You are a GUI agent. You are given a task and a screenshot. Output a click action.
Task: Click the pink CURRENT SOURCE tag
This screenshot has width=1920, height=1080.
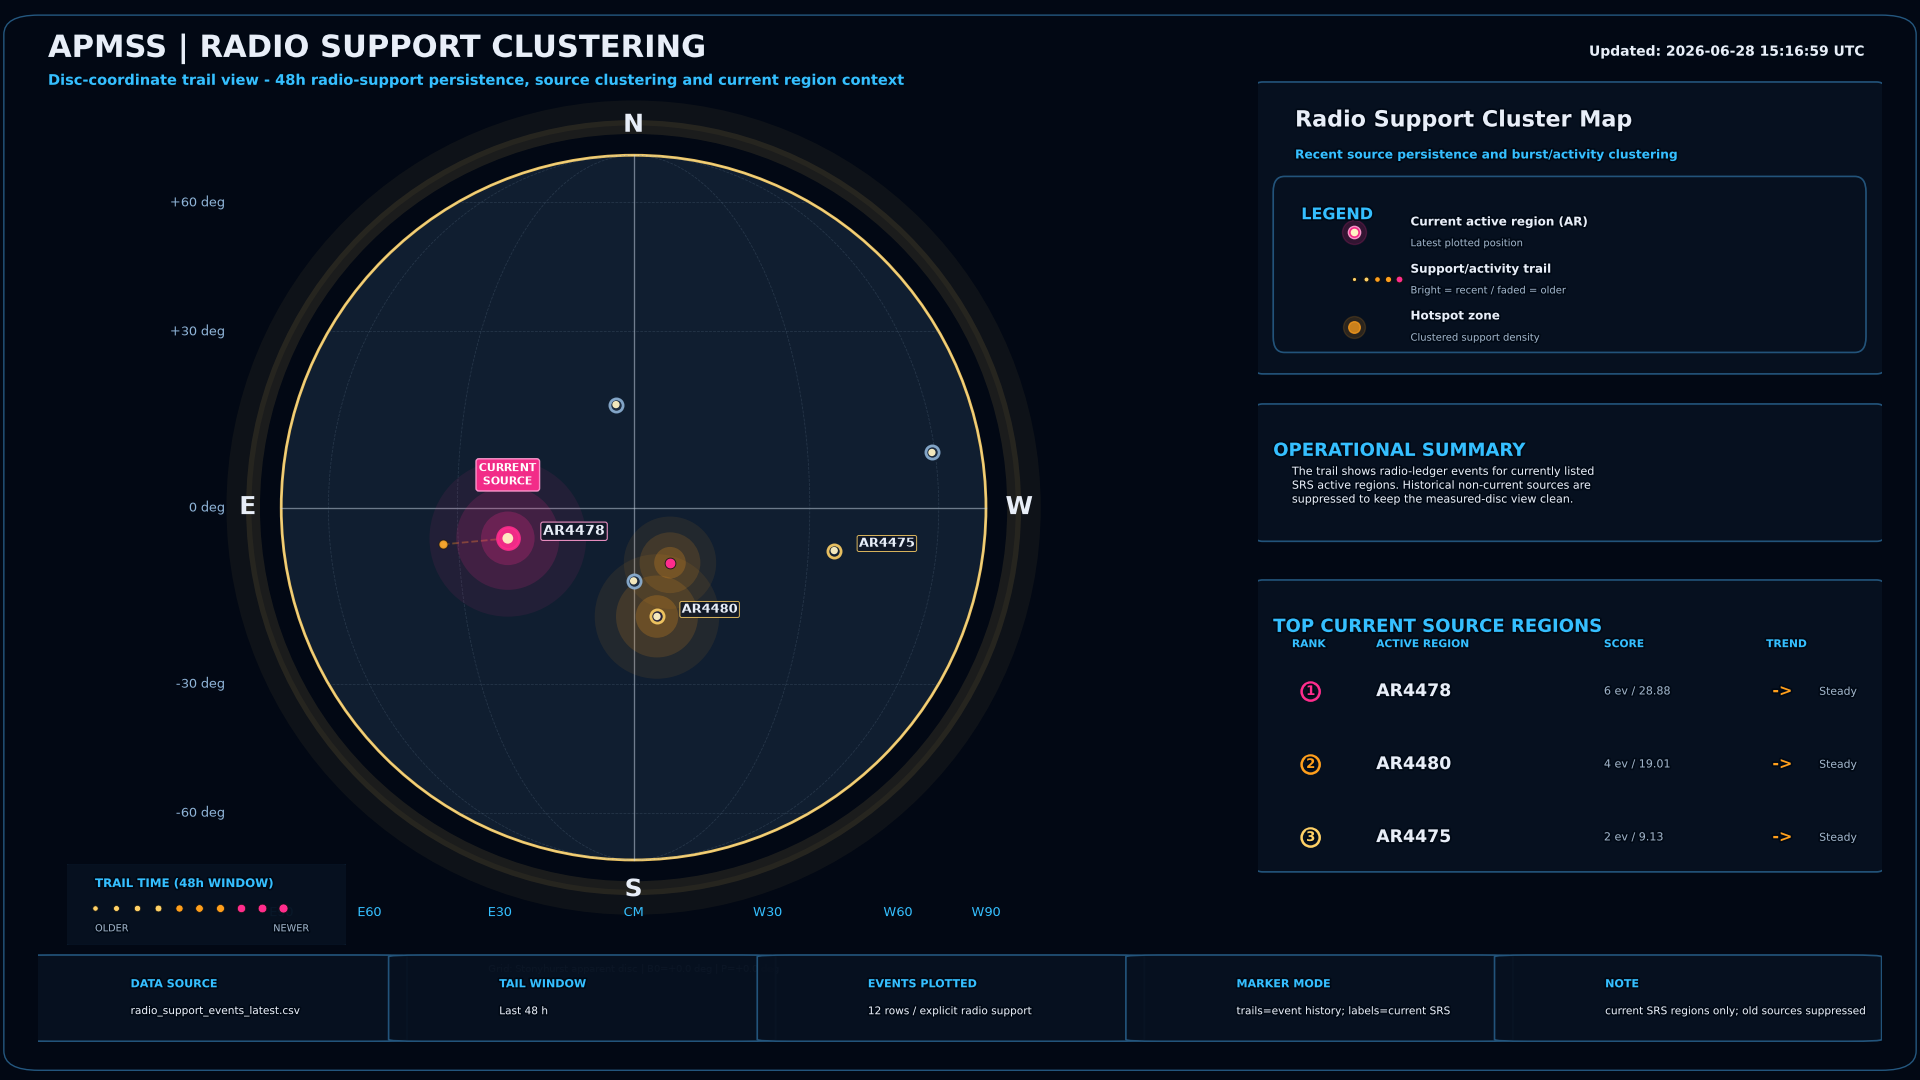tap(507, 474)
